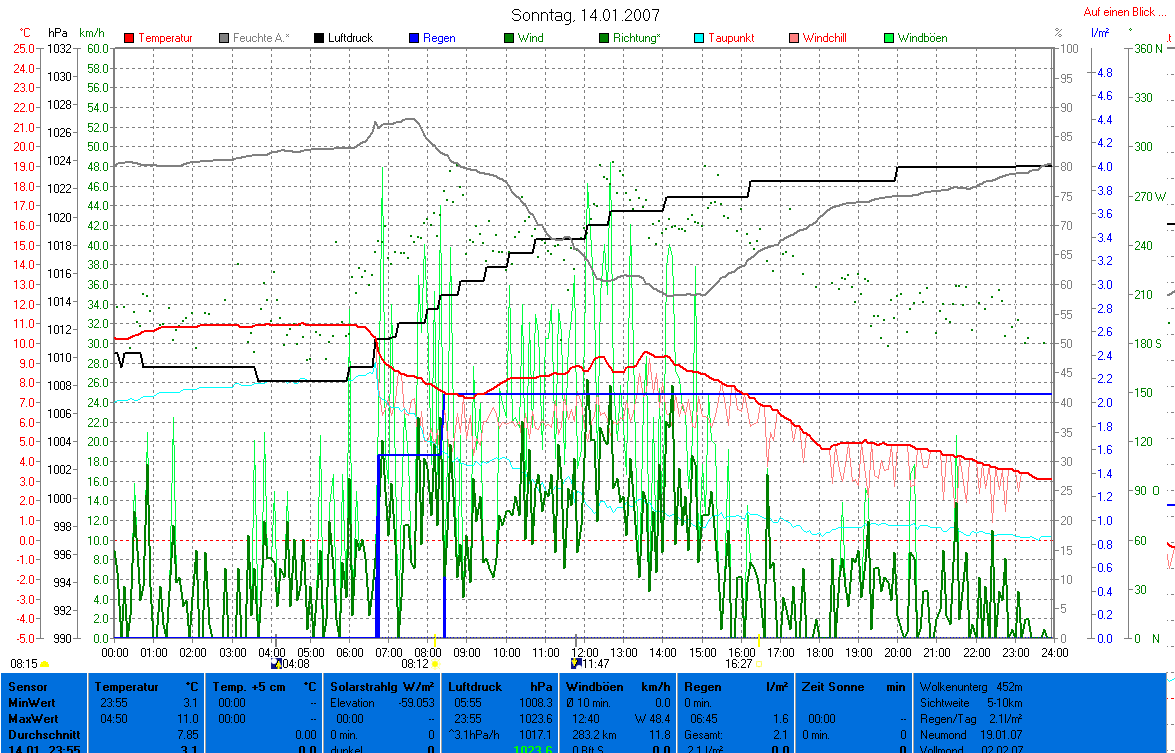Click the moon marker at 04:08
This screenshot has width=1175, height=753.
pos(277,663)
